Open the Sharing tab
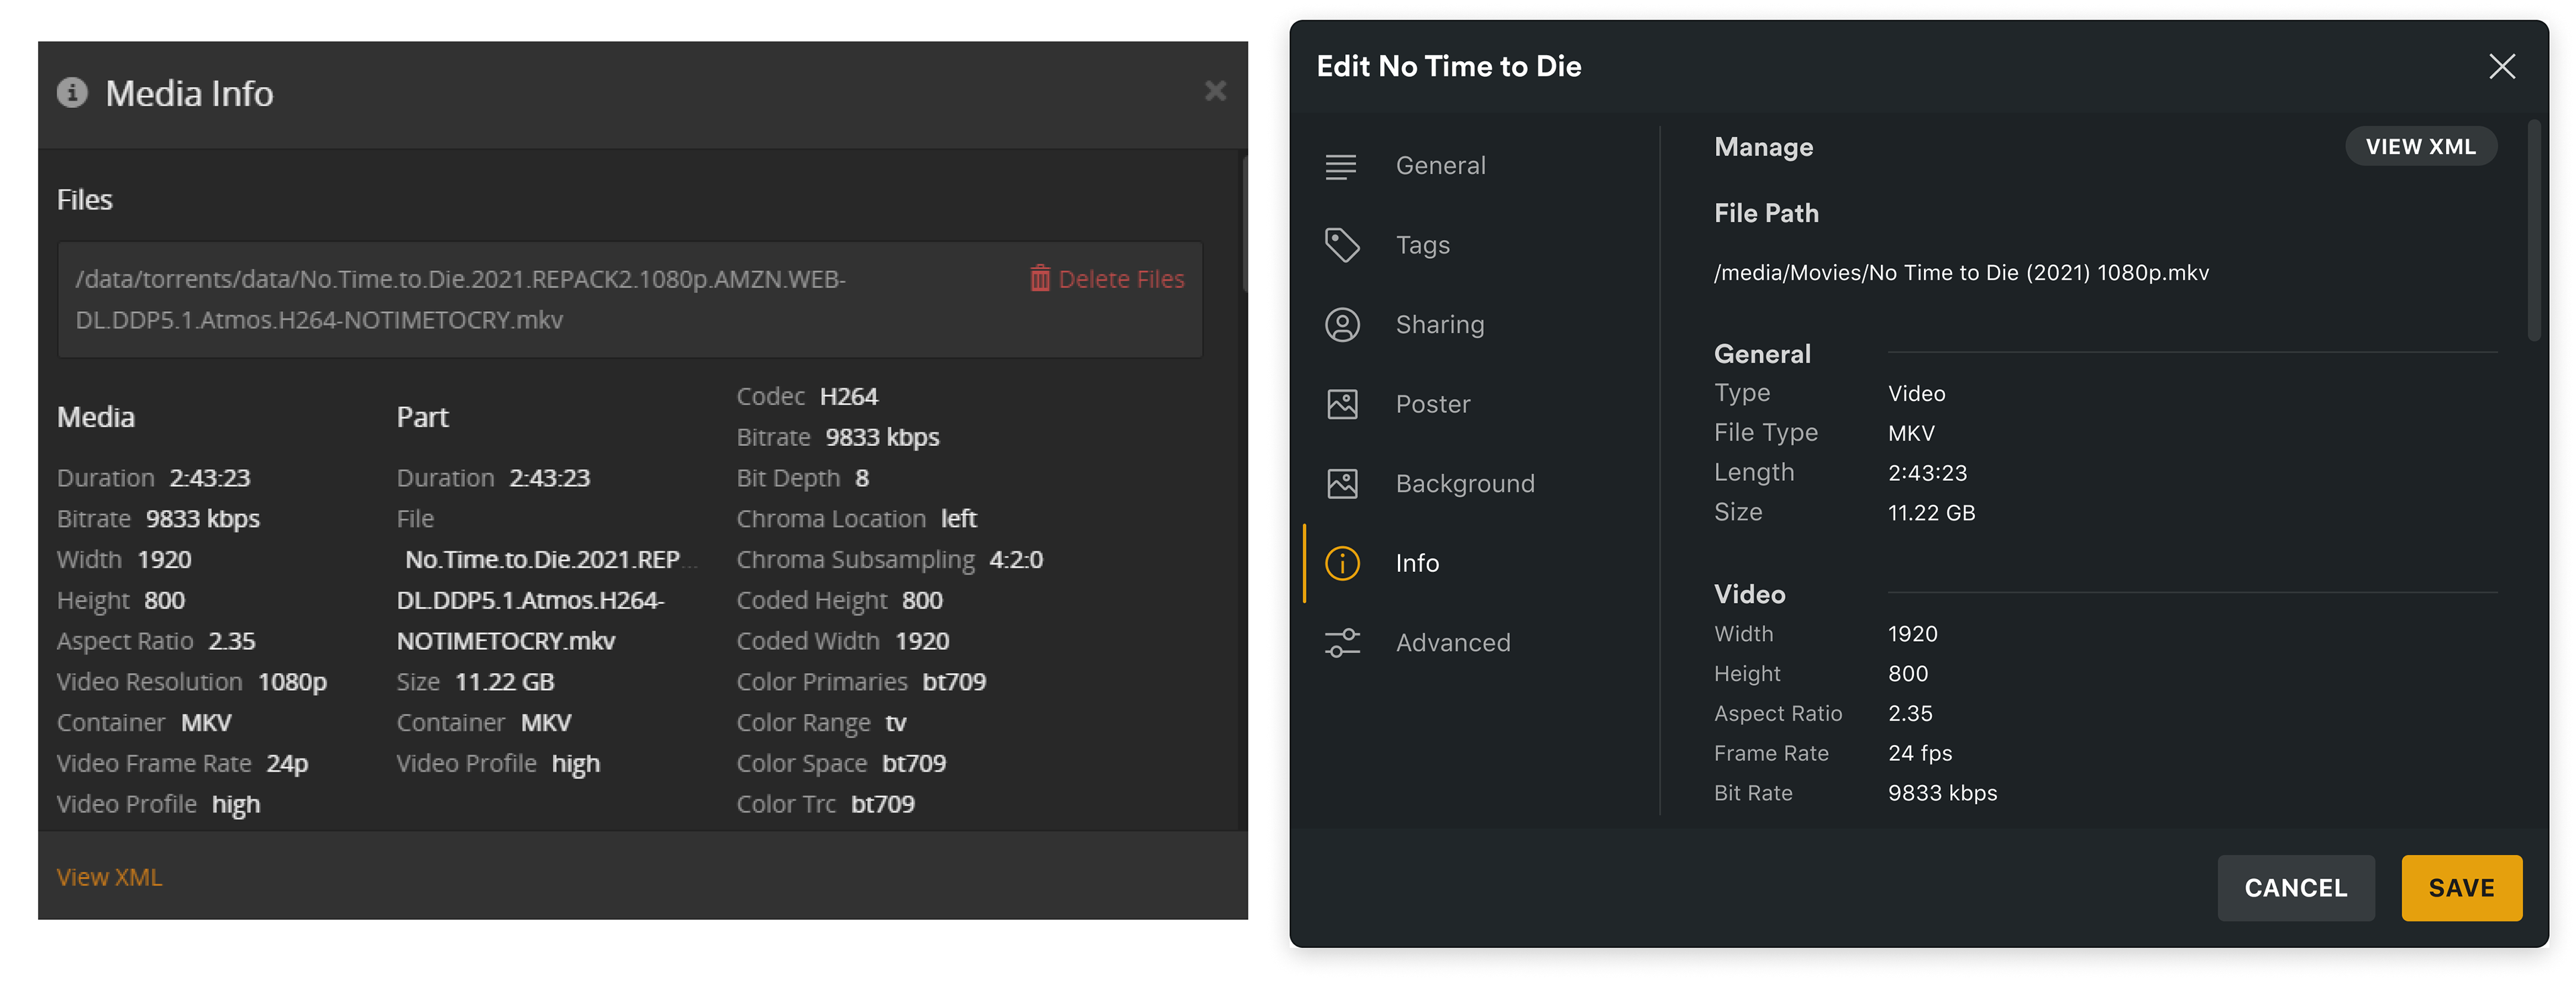The height and width of the screenshot is (981, 2576). (1440, 324)
